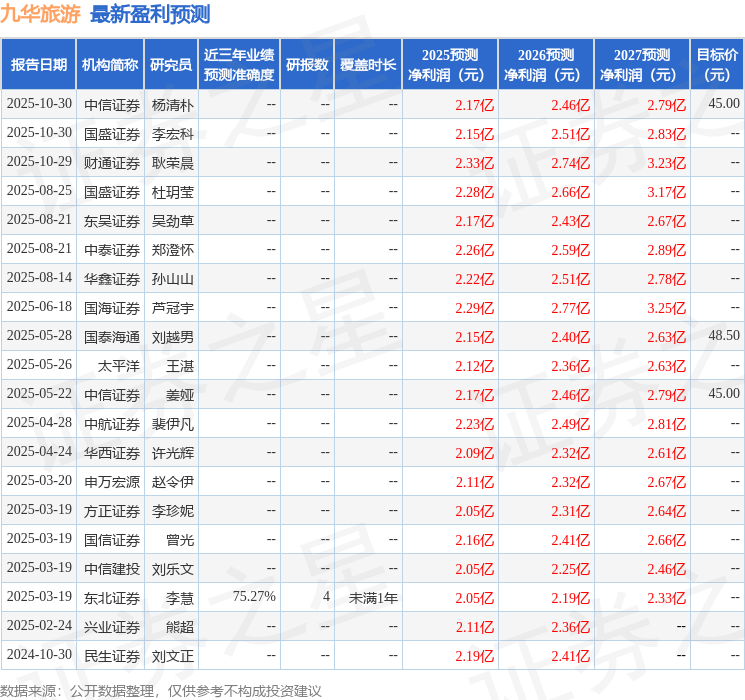Select 中信建投 institution cell
Viewport: 745px width, 700px height.
pos(112,569)
